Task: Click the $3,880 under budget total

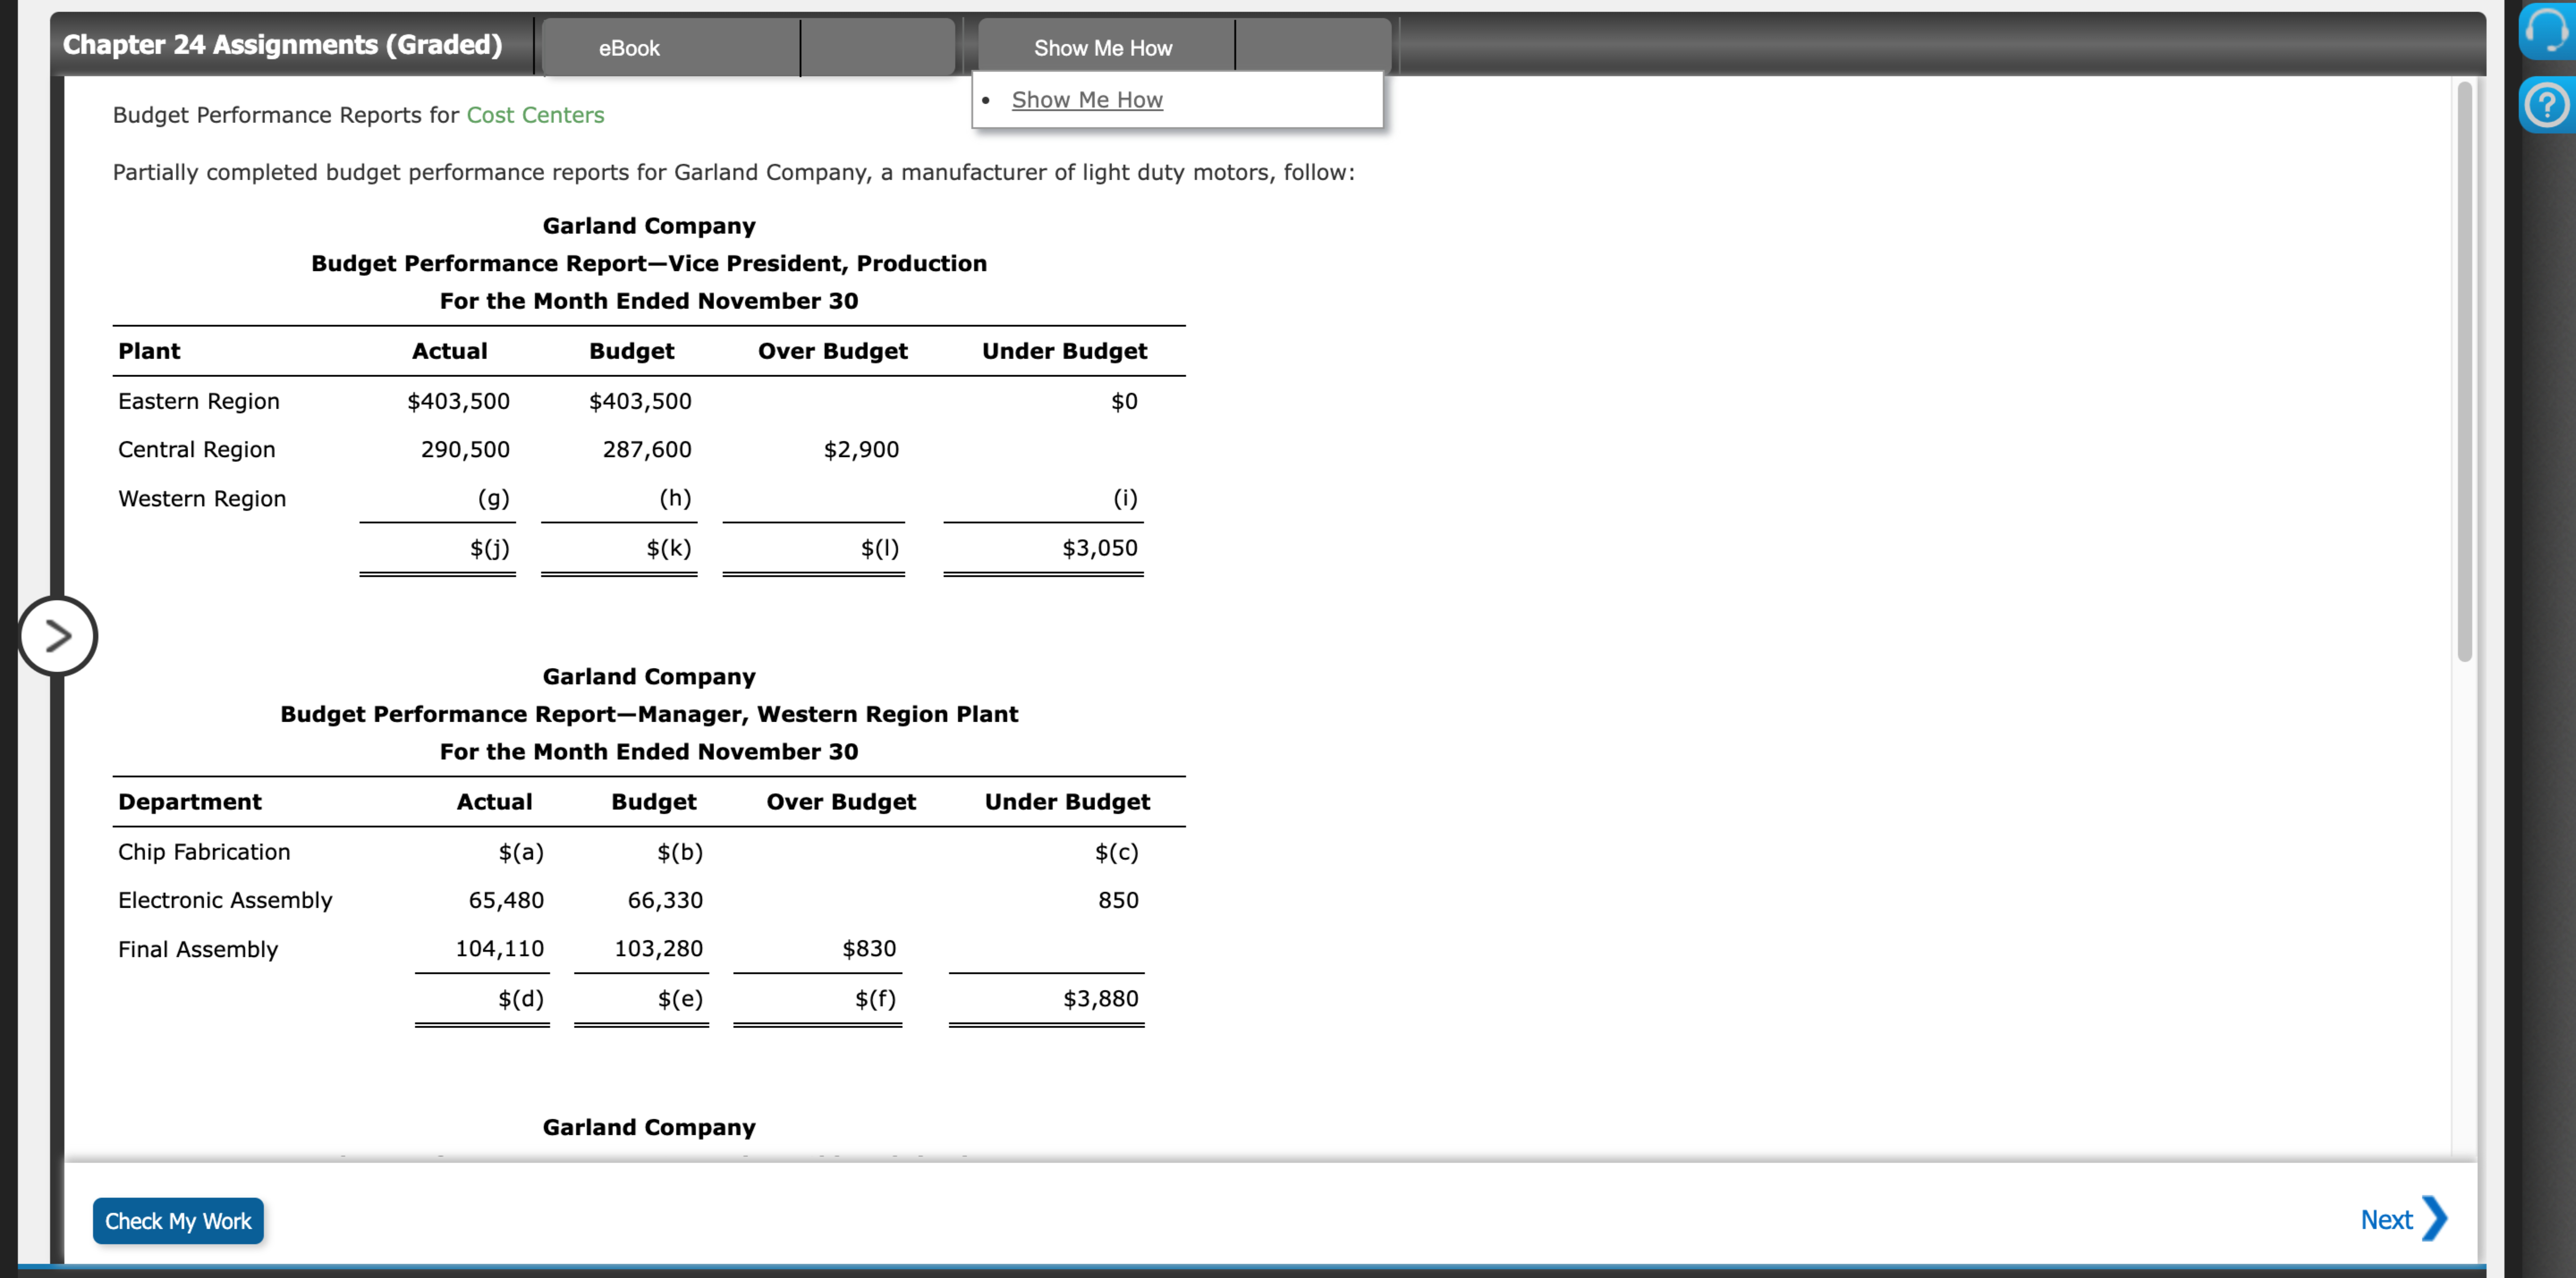Action: click(1100, 998)
